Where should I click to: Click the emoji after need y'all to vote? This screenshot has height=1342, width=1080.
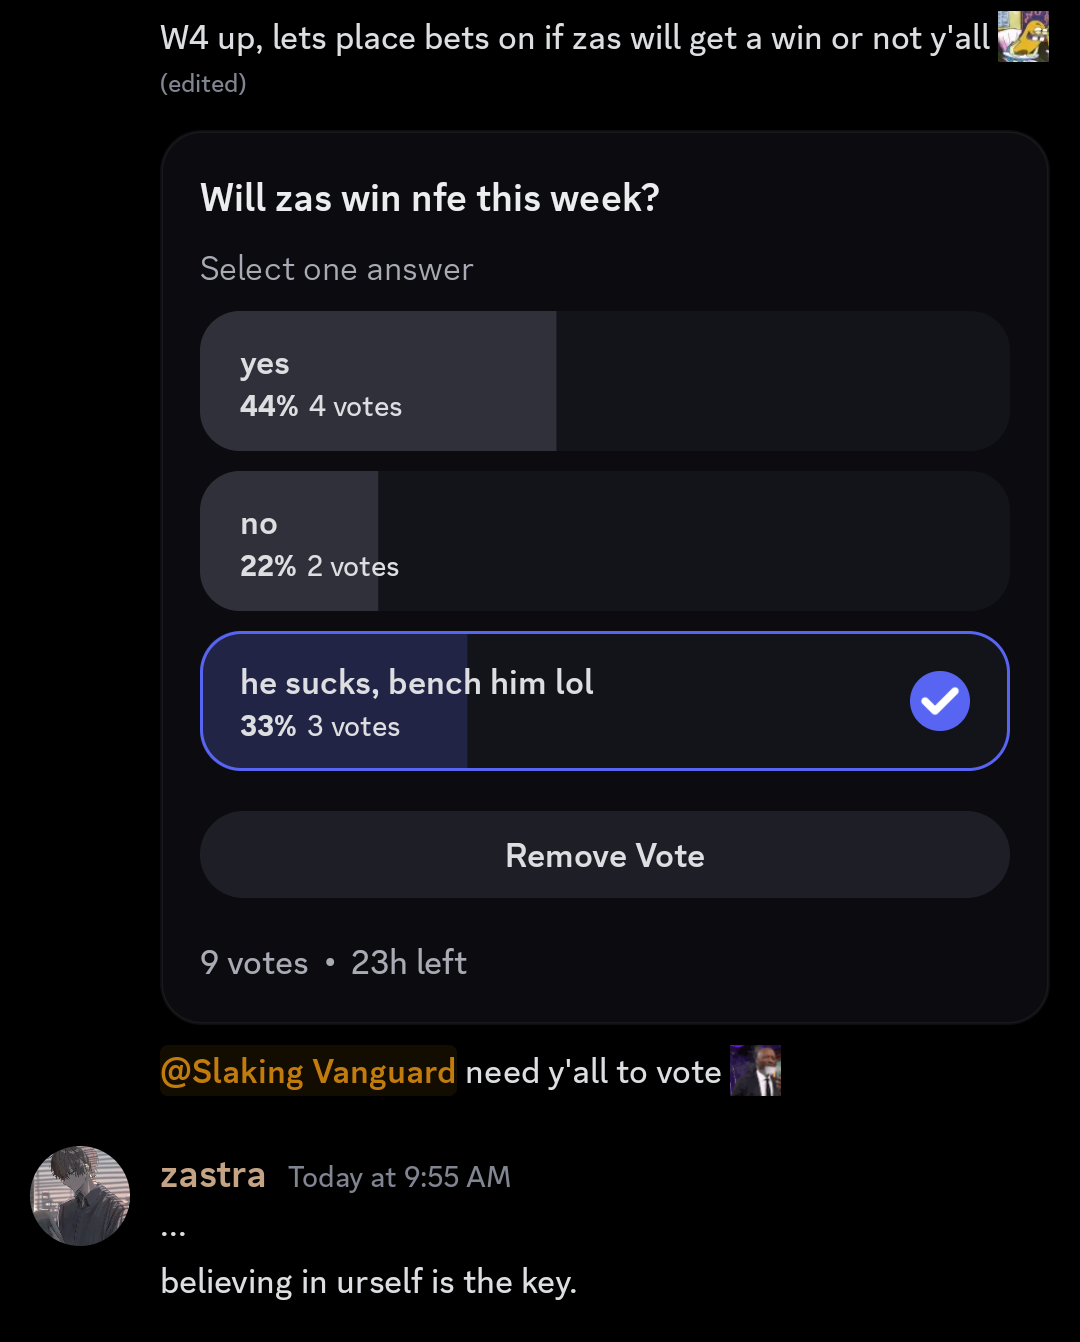pos(755,1071)
